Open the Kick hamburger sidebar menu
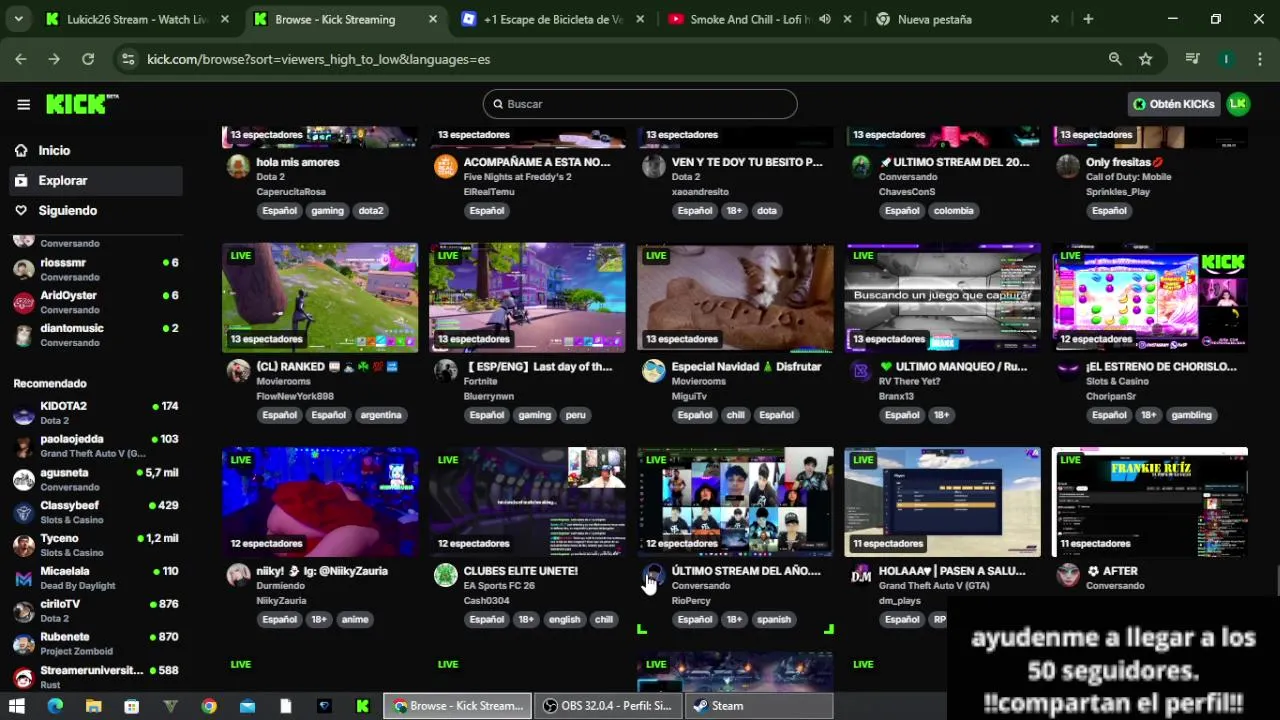Screen dimensions: 1280x720 23,104
